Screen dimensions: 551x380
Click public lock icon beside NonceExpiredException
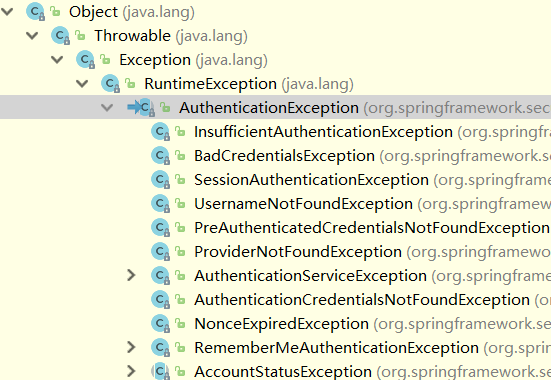[180, 323]
